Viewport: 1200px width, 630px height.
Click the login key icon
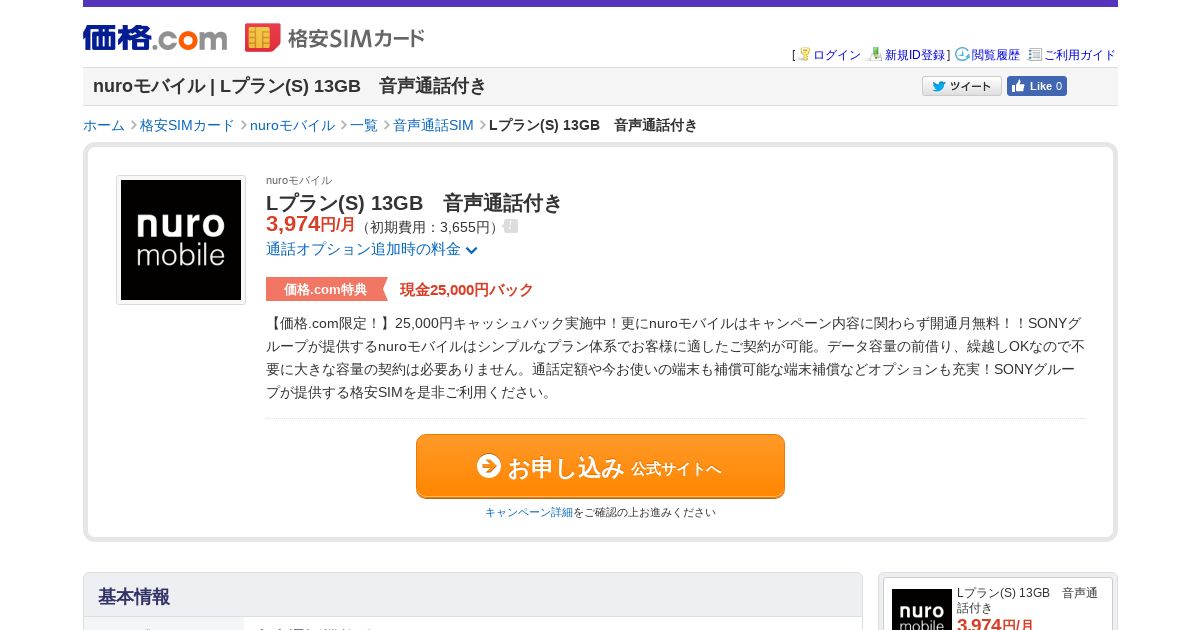tap(804, 54)
